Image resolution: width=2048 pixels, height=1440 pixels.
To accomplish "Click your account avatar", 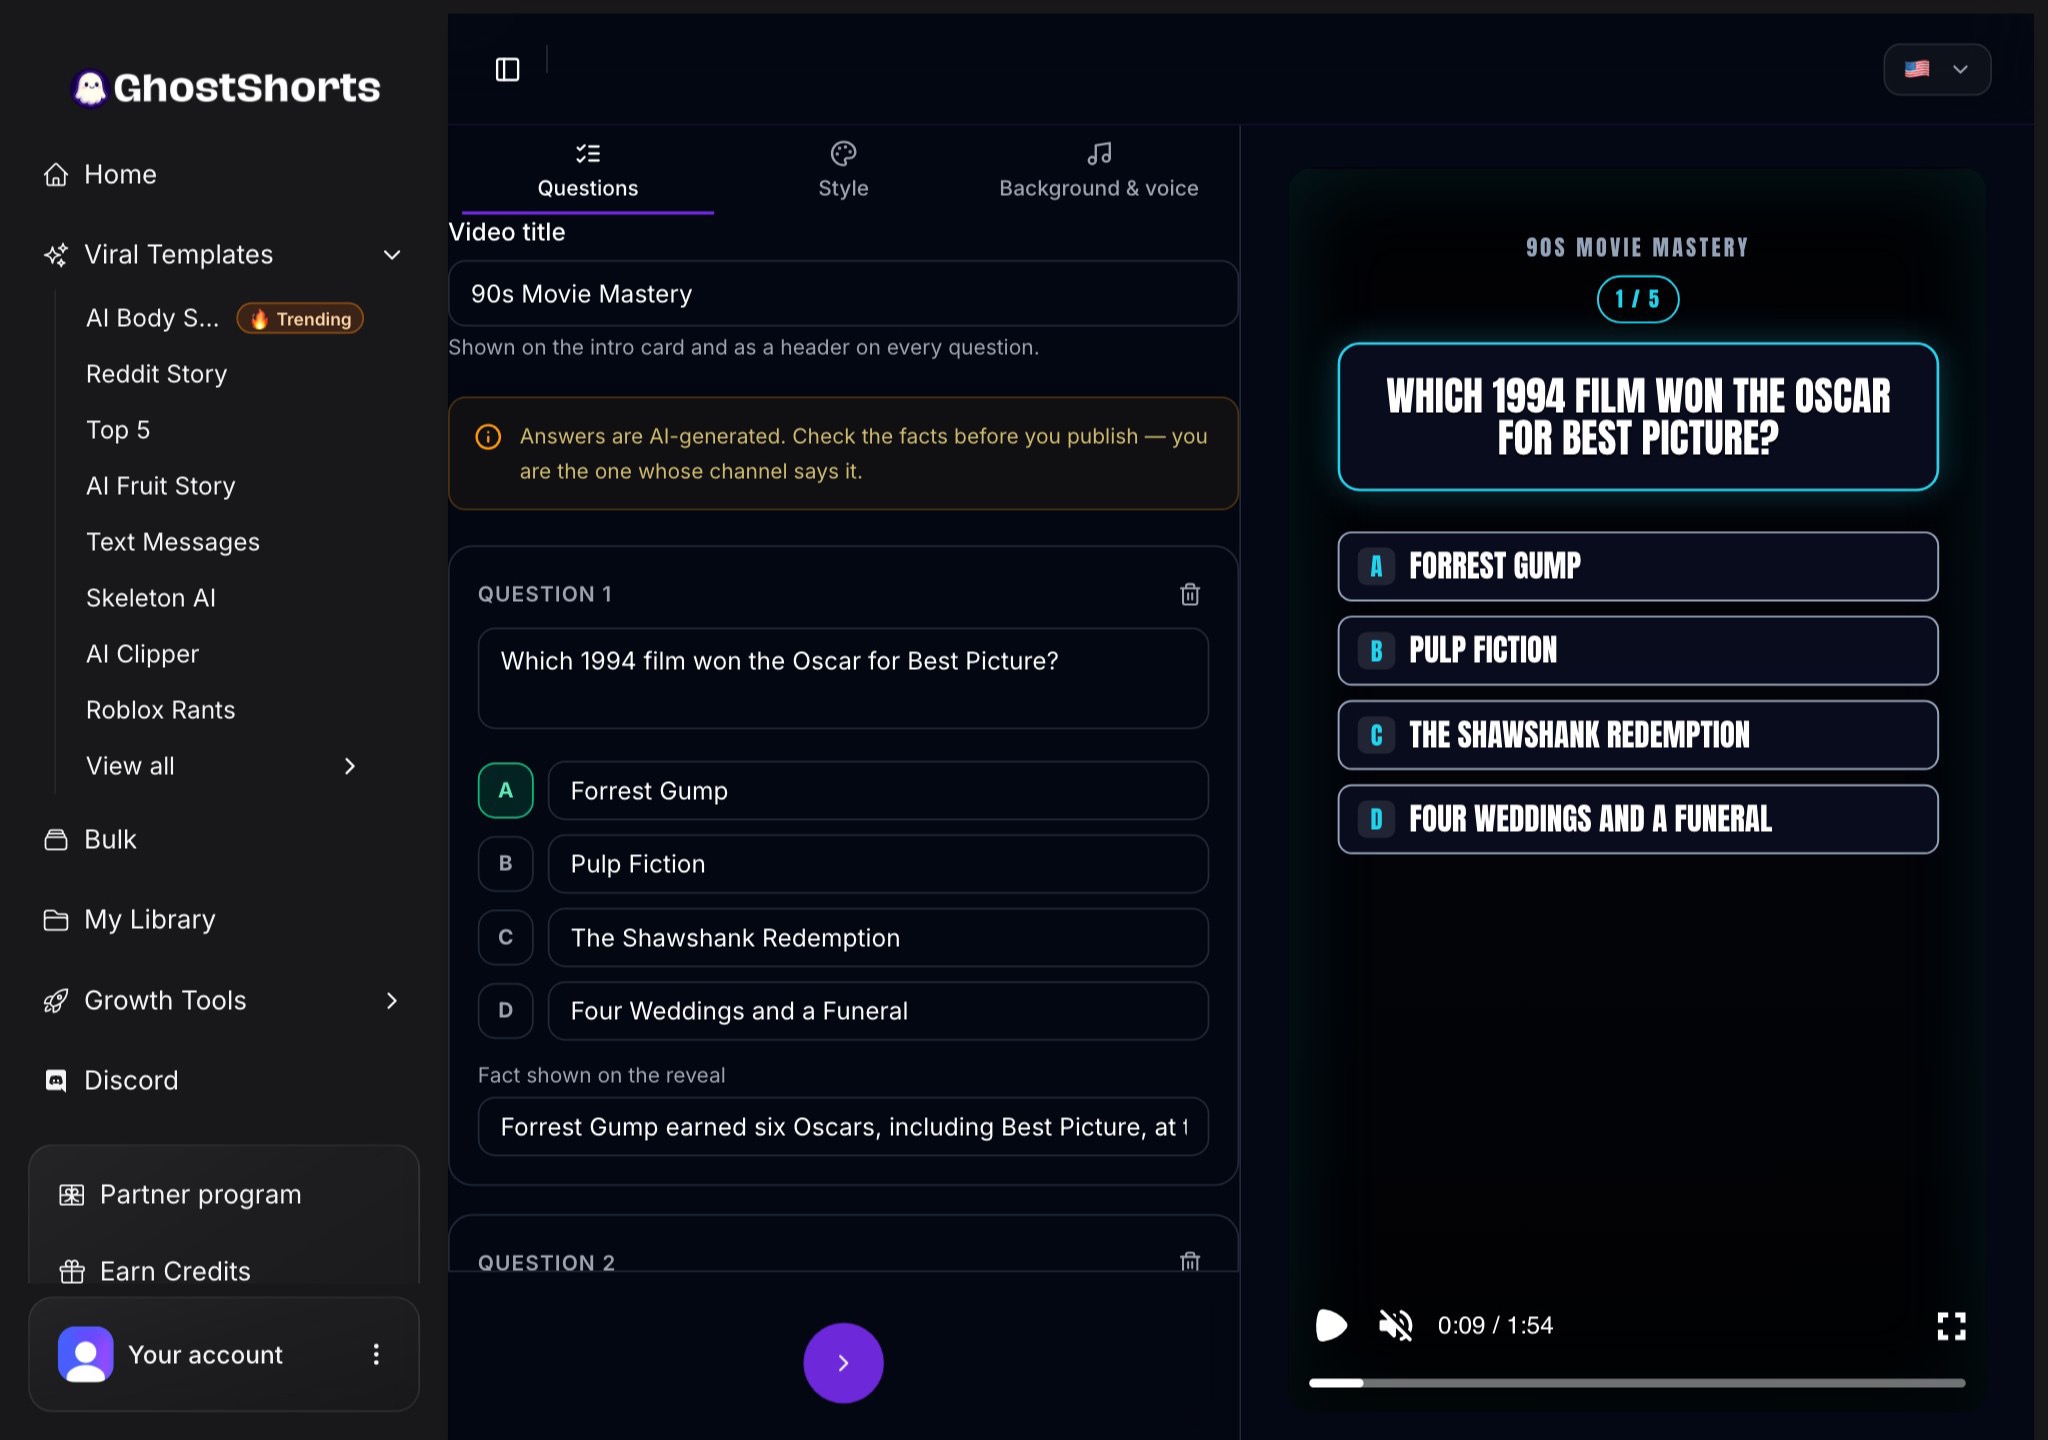I will [86, 1354].
